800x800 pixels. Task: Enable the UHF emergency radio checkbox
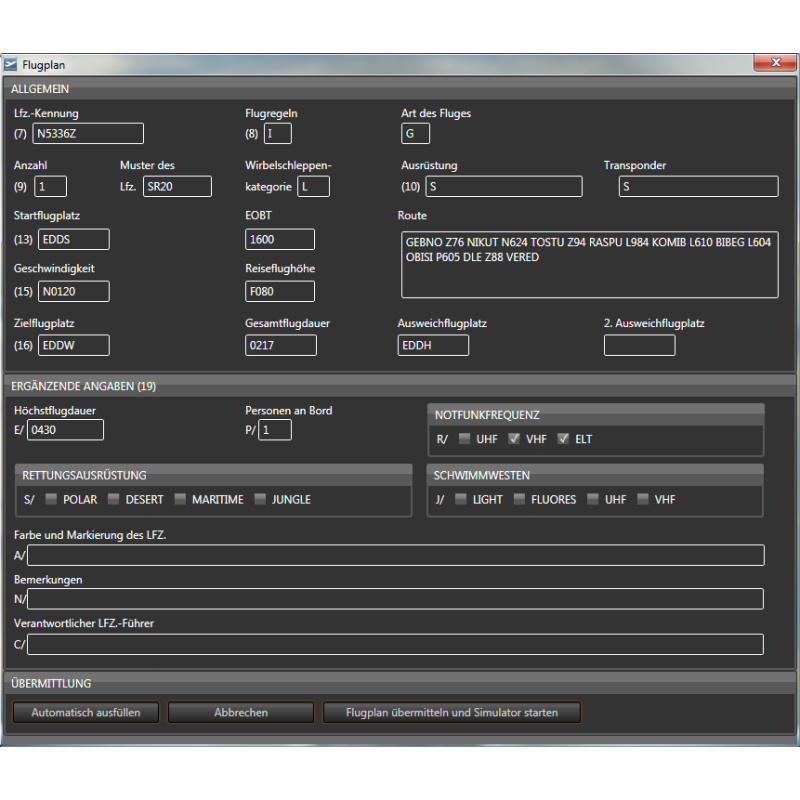click(x=464, y=439)
